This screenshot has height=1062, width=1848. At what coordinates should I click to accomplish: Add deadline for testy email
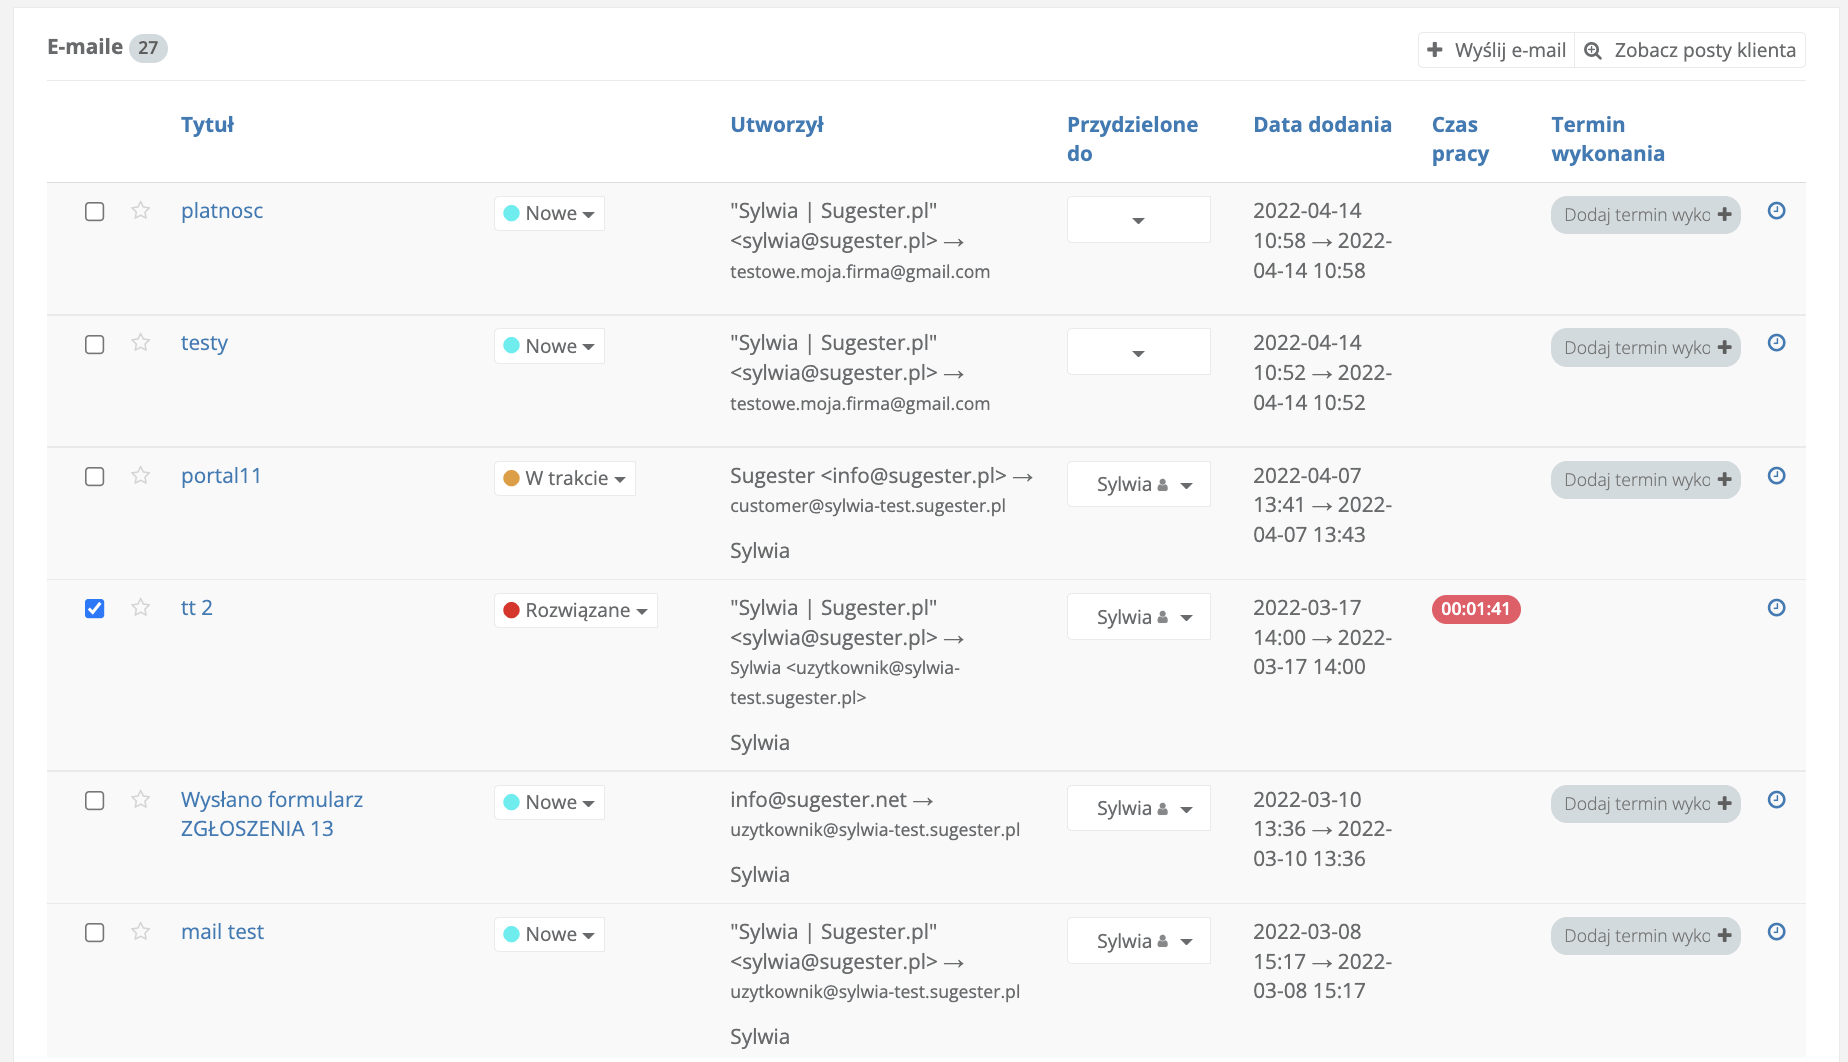(x=1645, y=348)
